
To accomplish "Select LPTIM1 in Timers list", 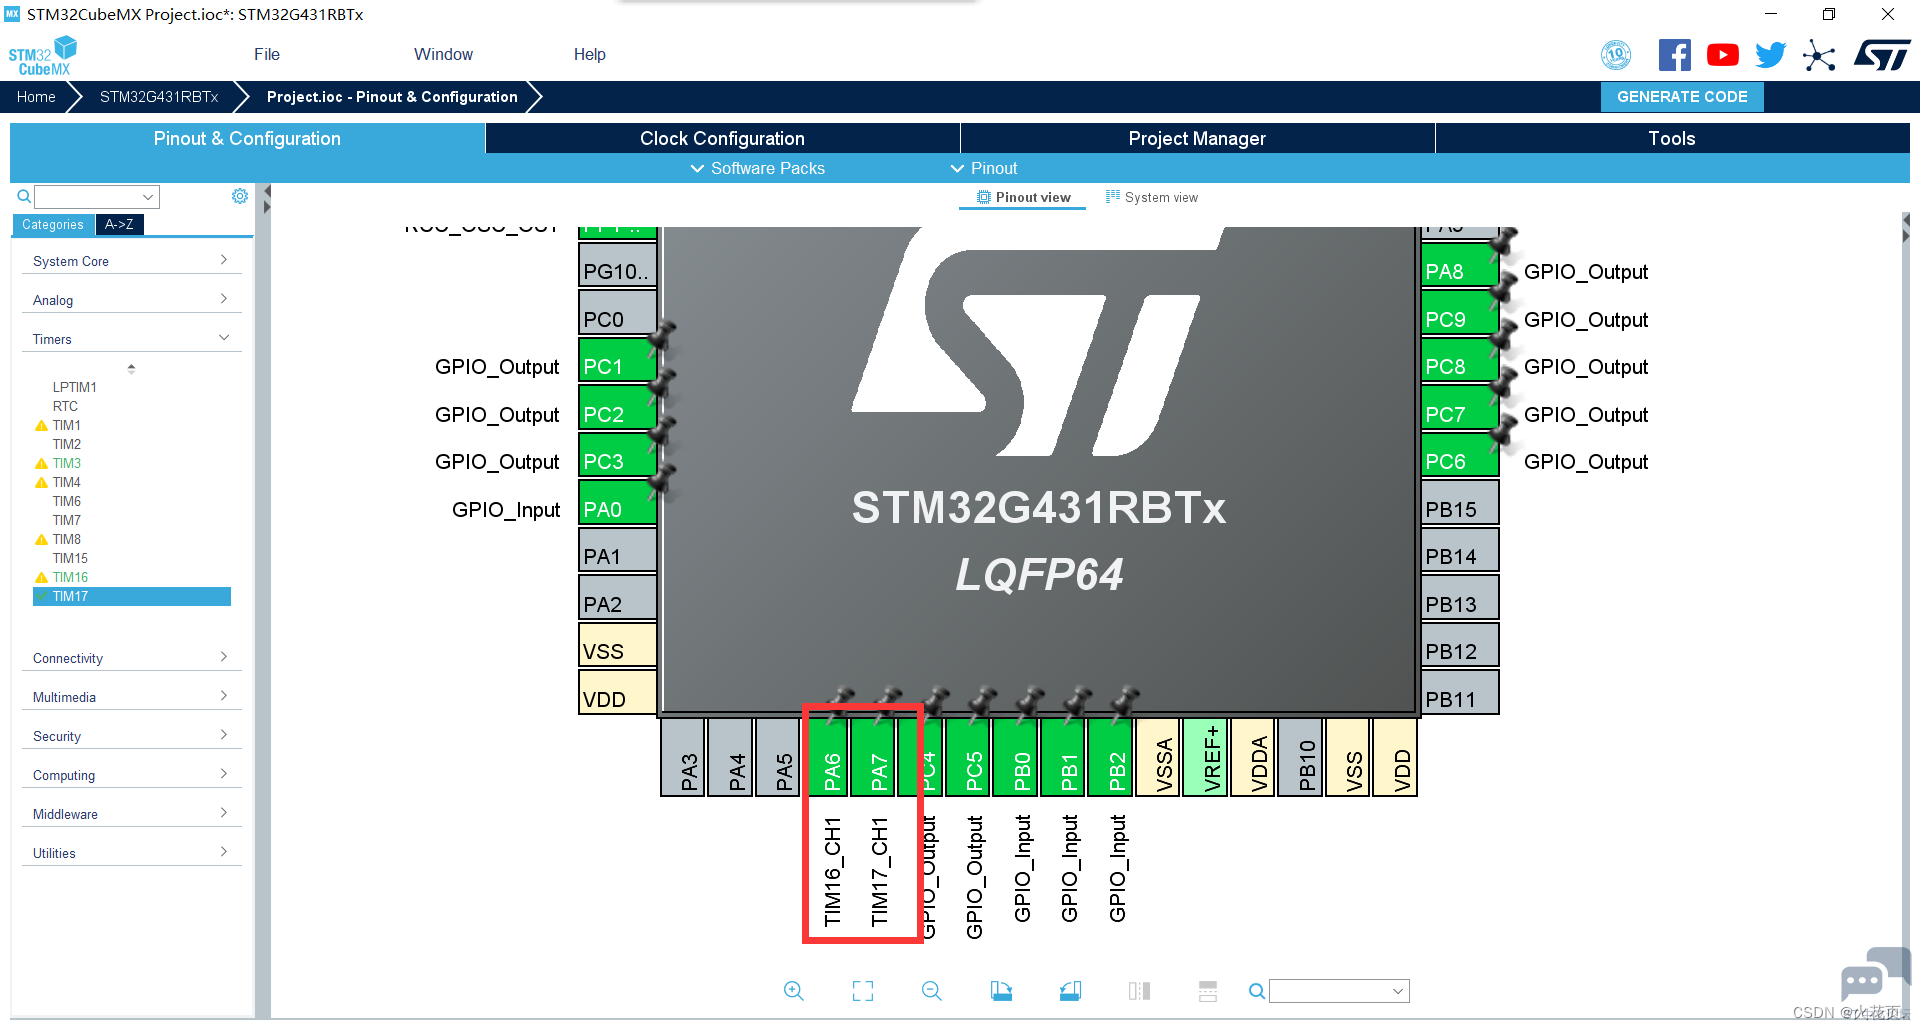I will point(75,387).
